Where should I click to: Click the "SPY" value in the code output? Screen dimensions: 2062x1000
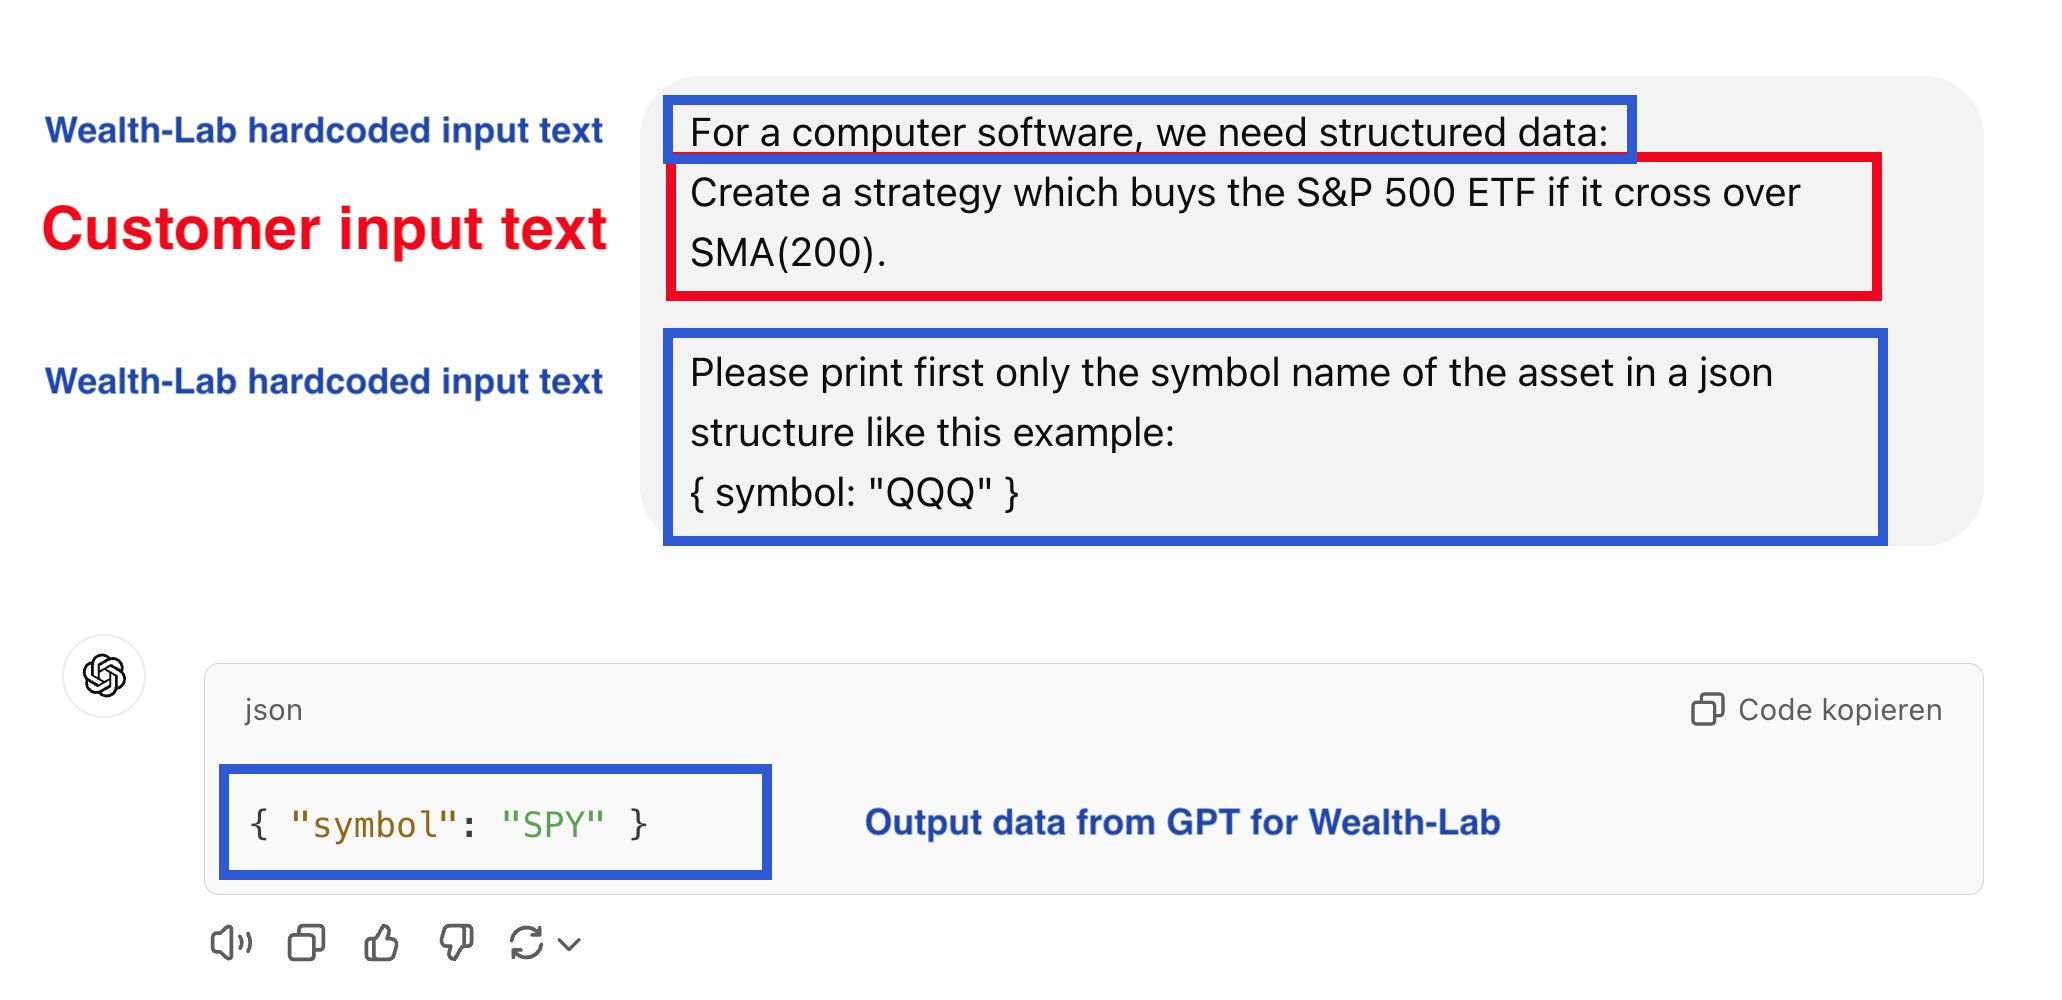(x=553, y=825)
